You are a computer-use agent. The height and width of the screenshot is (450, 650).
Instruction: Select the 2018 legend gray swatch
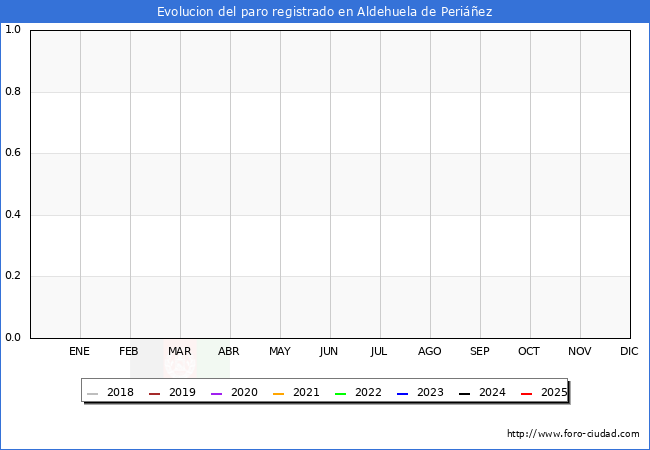pyautogui.click(x=92, y=394)
